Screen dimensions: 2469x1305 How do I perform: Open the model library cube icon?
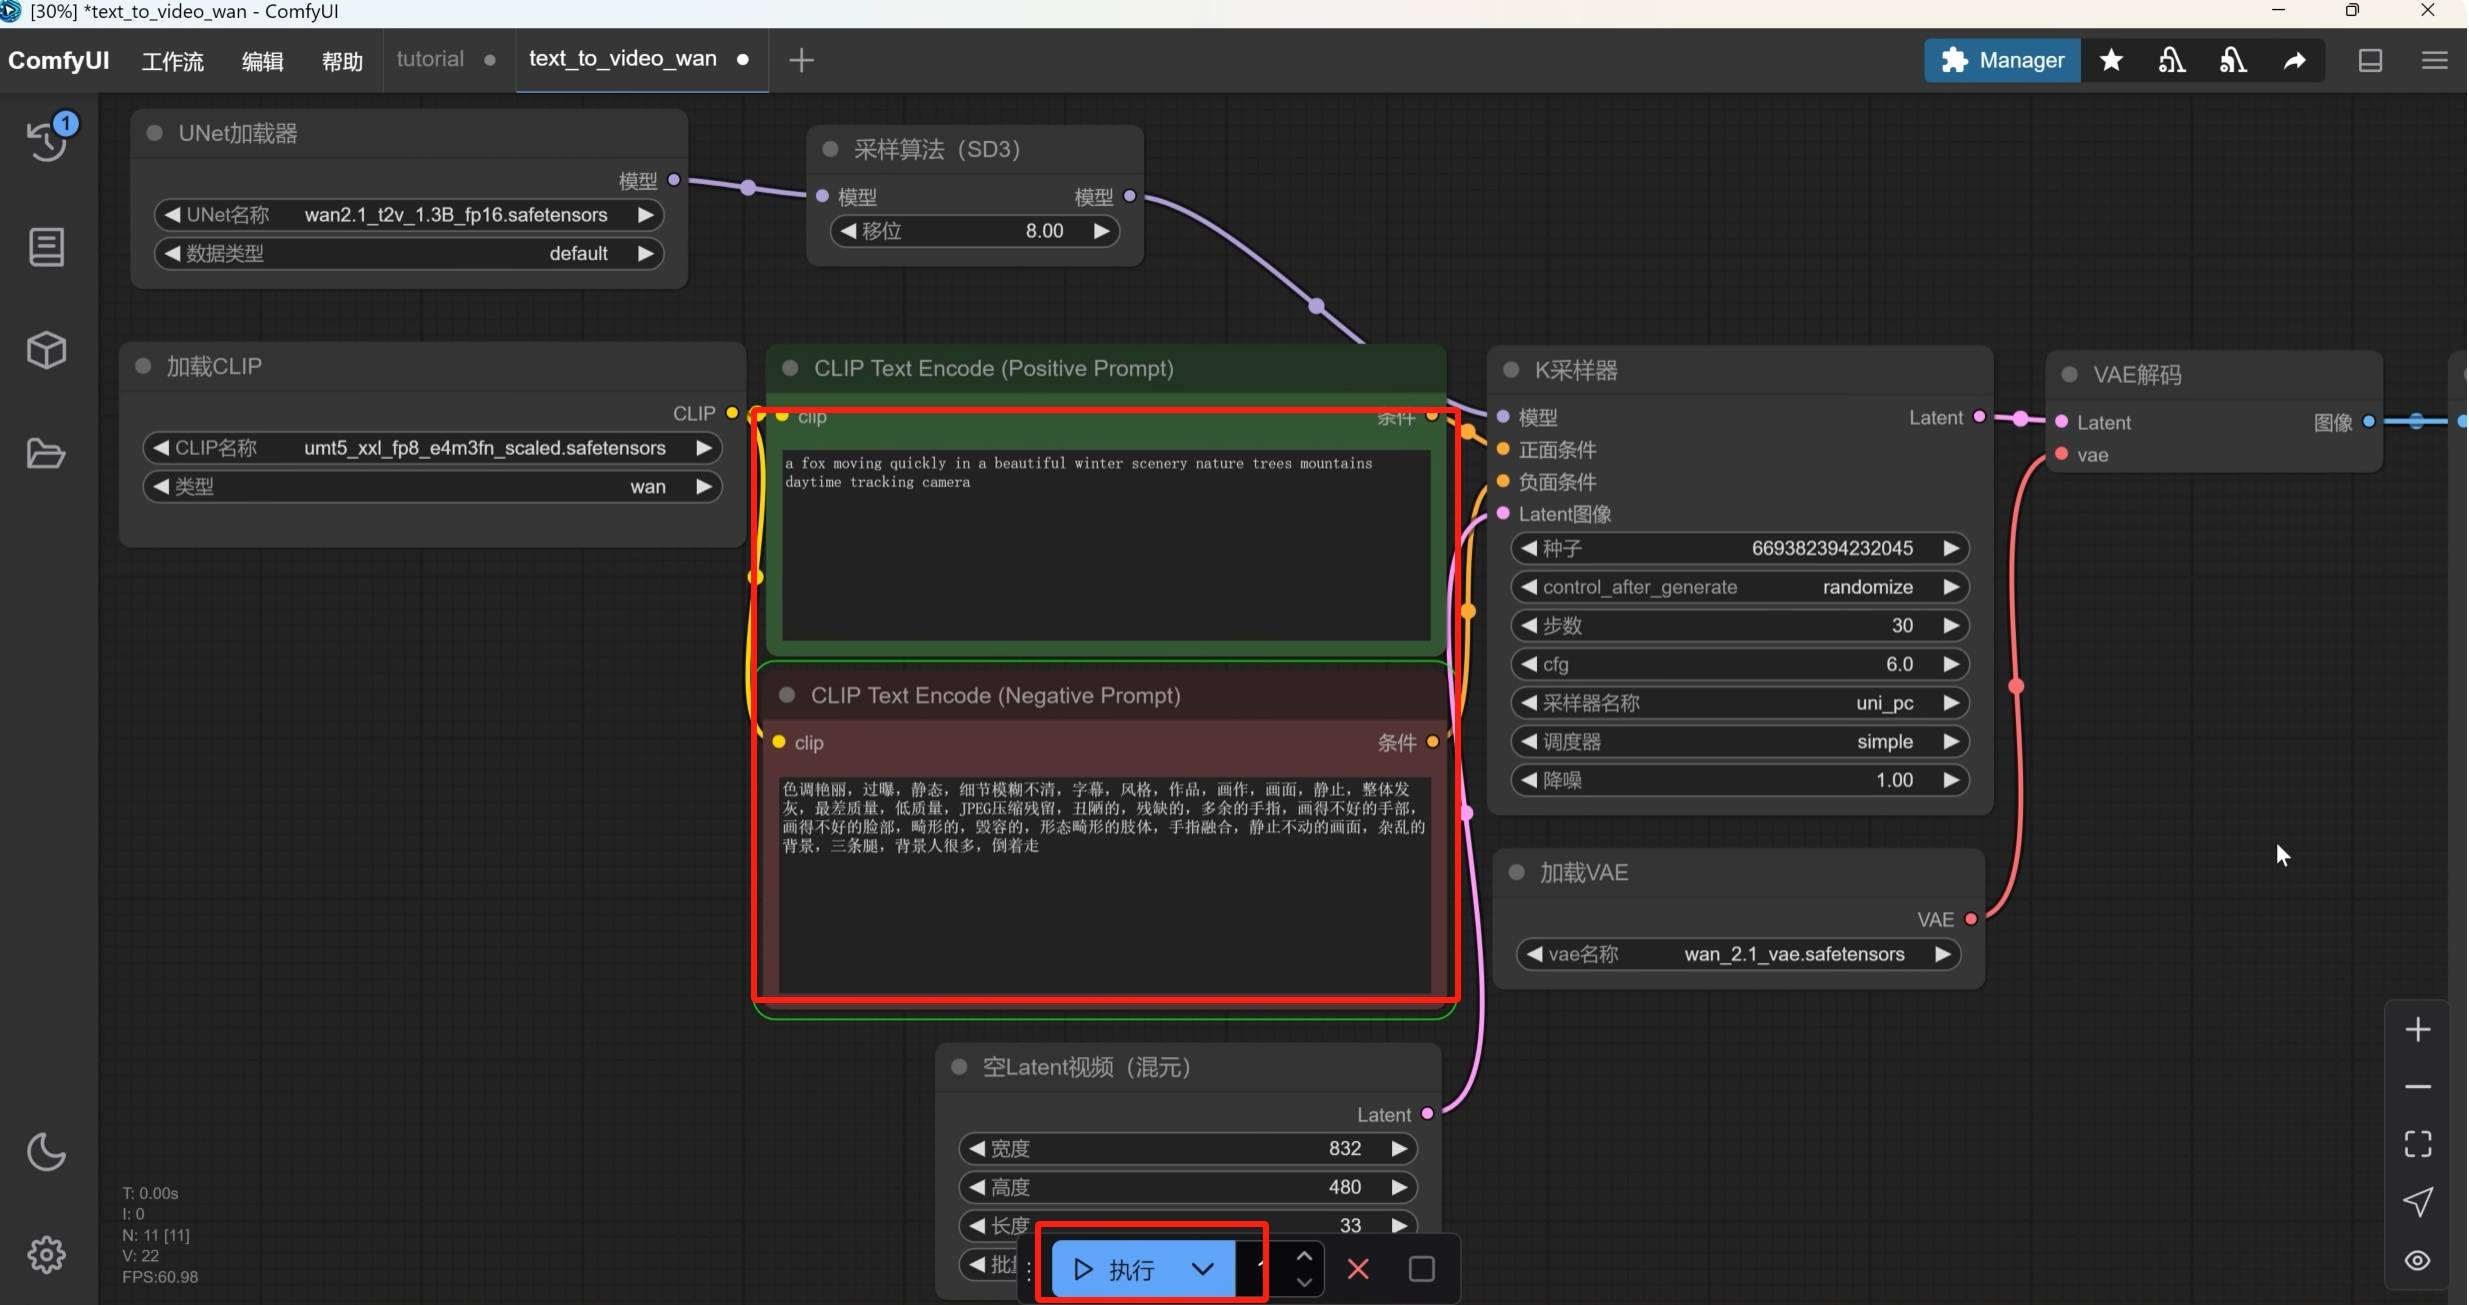pyautogui.click(x=46, y=350)
